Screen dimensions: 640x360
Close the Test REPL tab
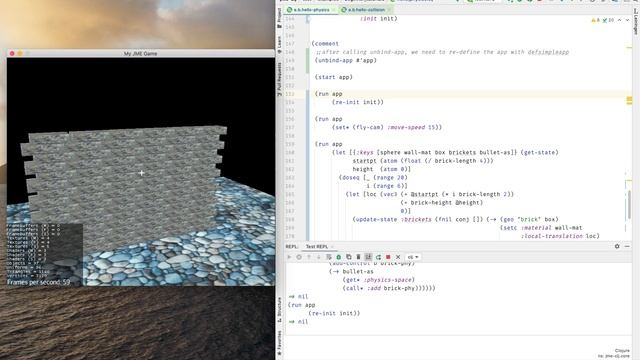point(332,247)
